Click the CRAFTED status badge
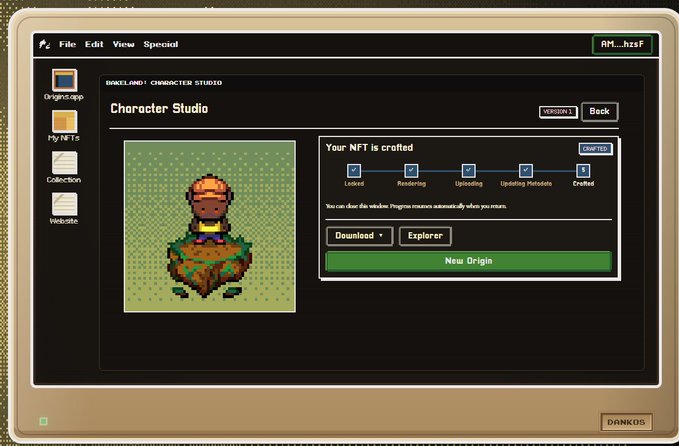Screen dimensions: 679x446 [x=595, y=149]
